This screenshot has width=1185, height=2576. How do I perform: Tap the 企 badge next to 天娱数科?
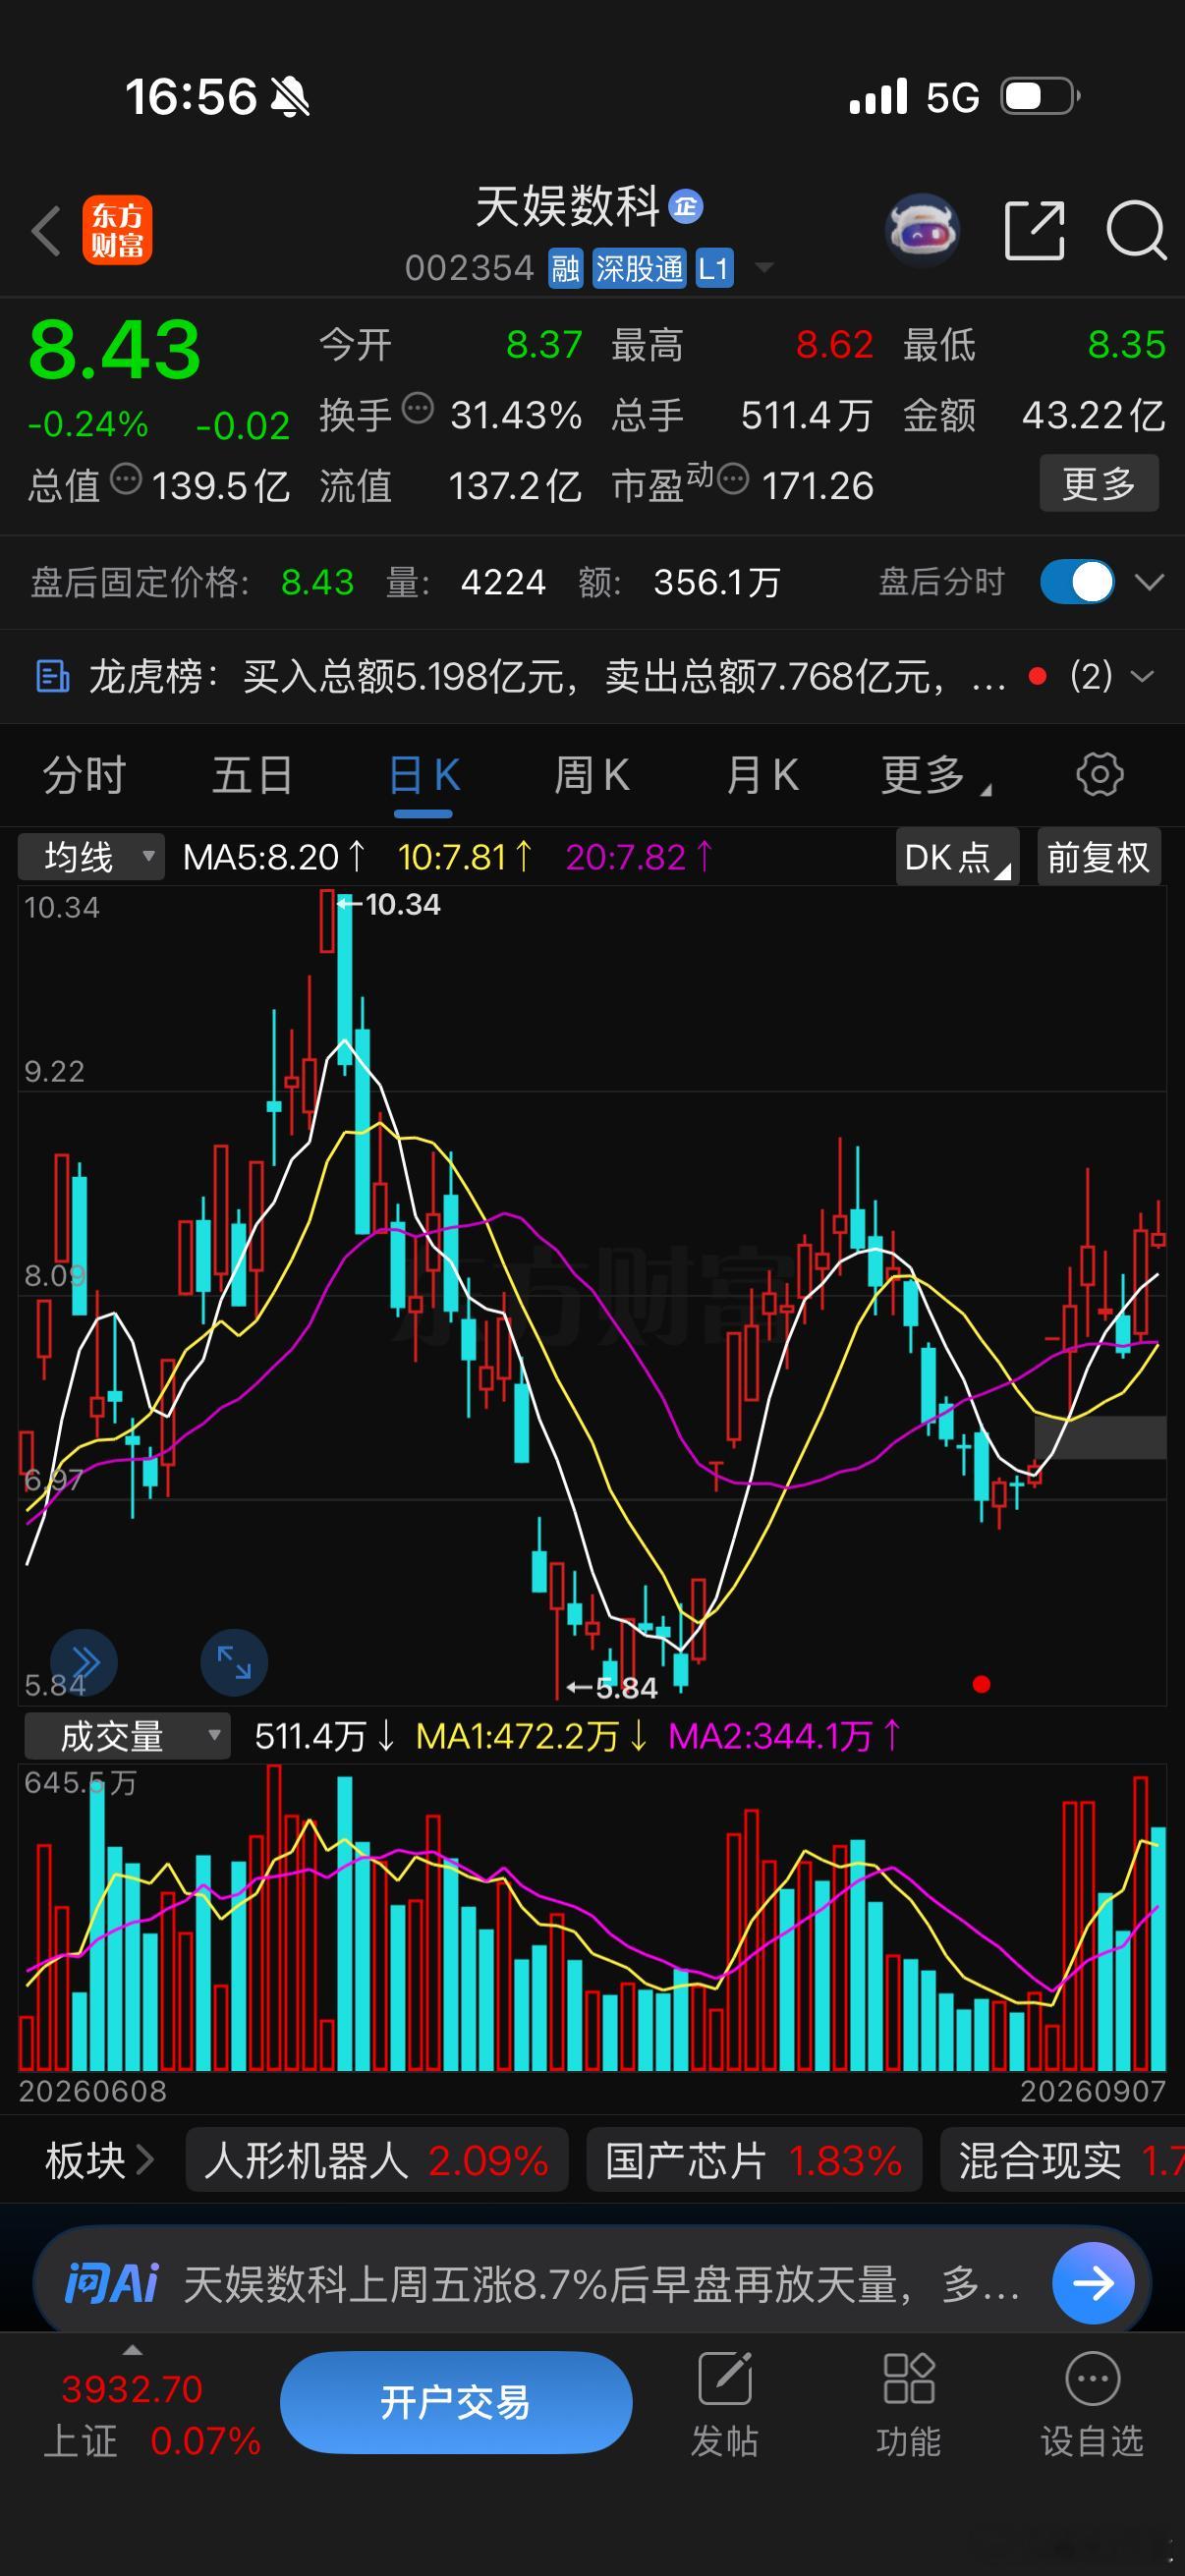pos(685,206)
